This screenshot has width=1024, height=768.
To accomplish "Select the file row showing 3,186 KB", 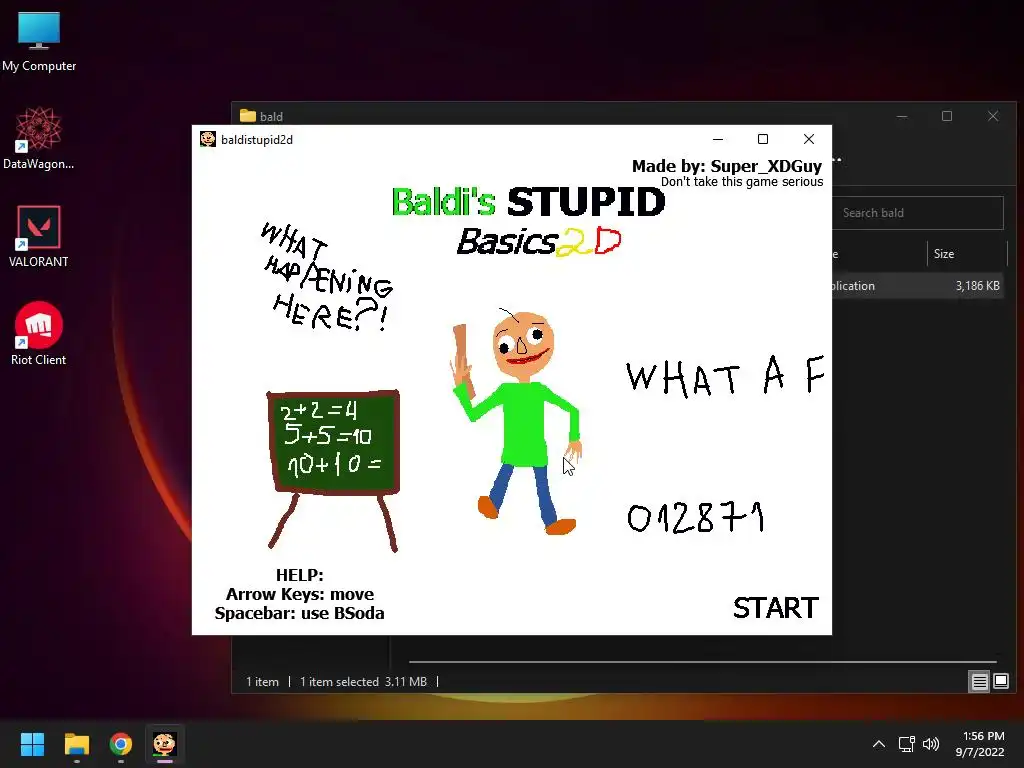I will click(918, 286).
